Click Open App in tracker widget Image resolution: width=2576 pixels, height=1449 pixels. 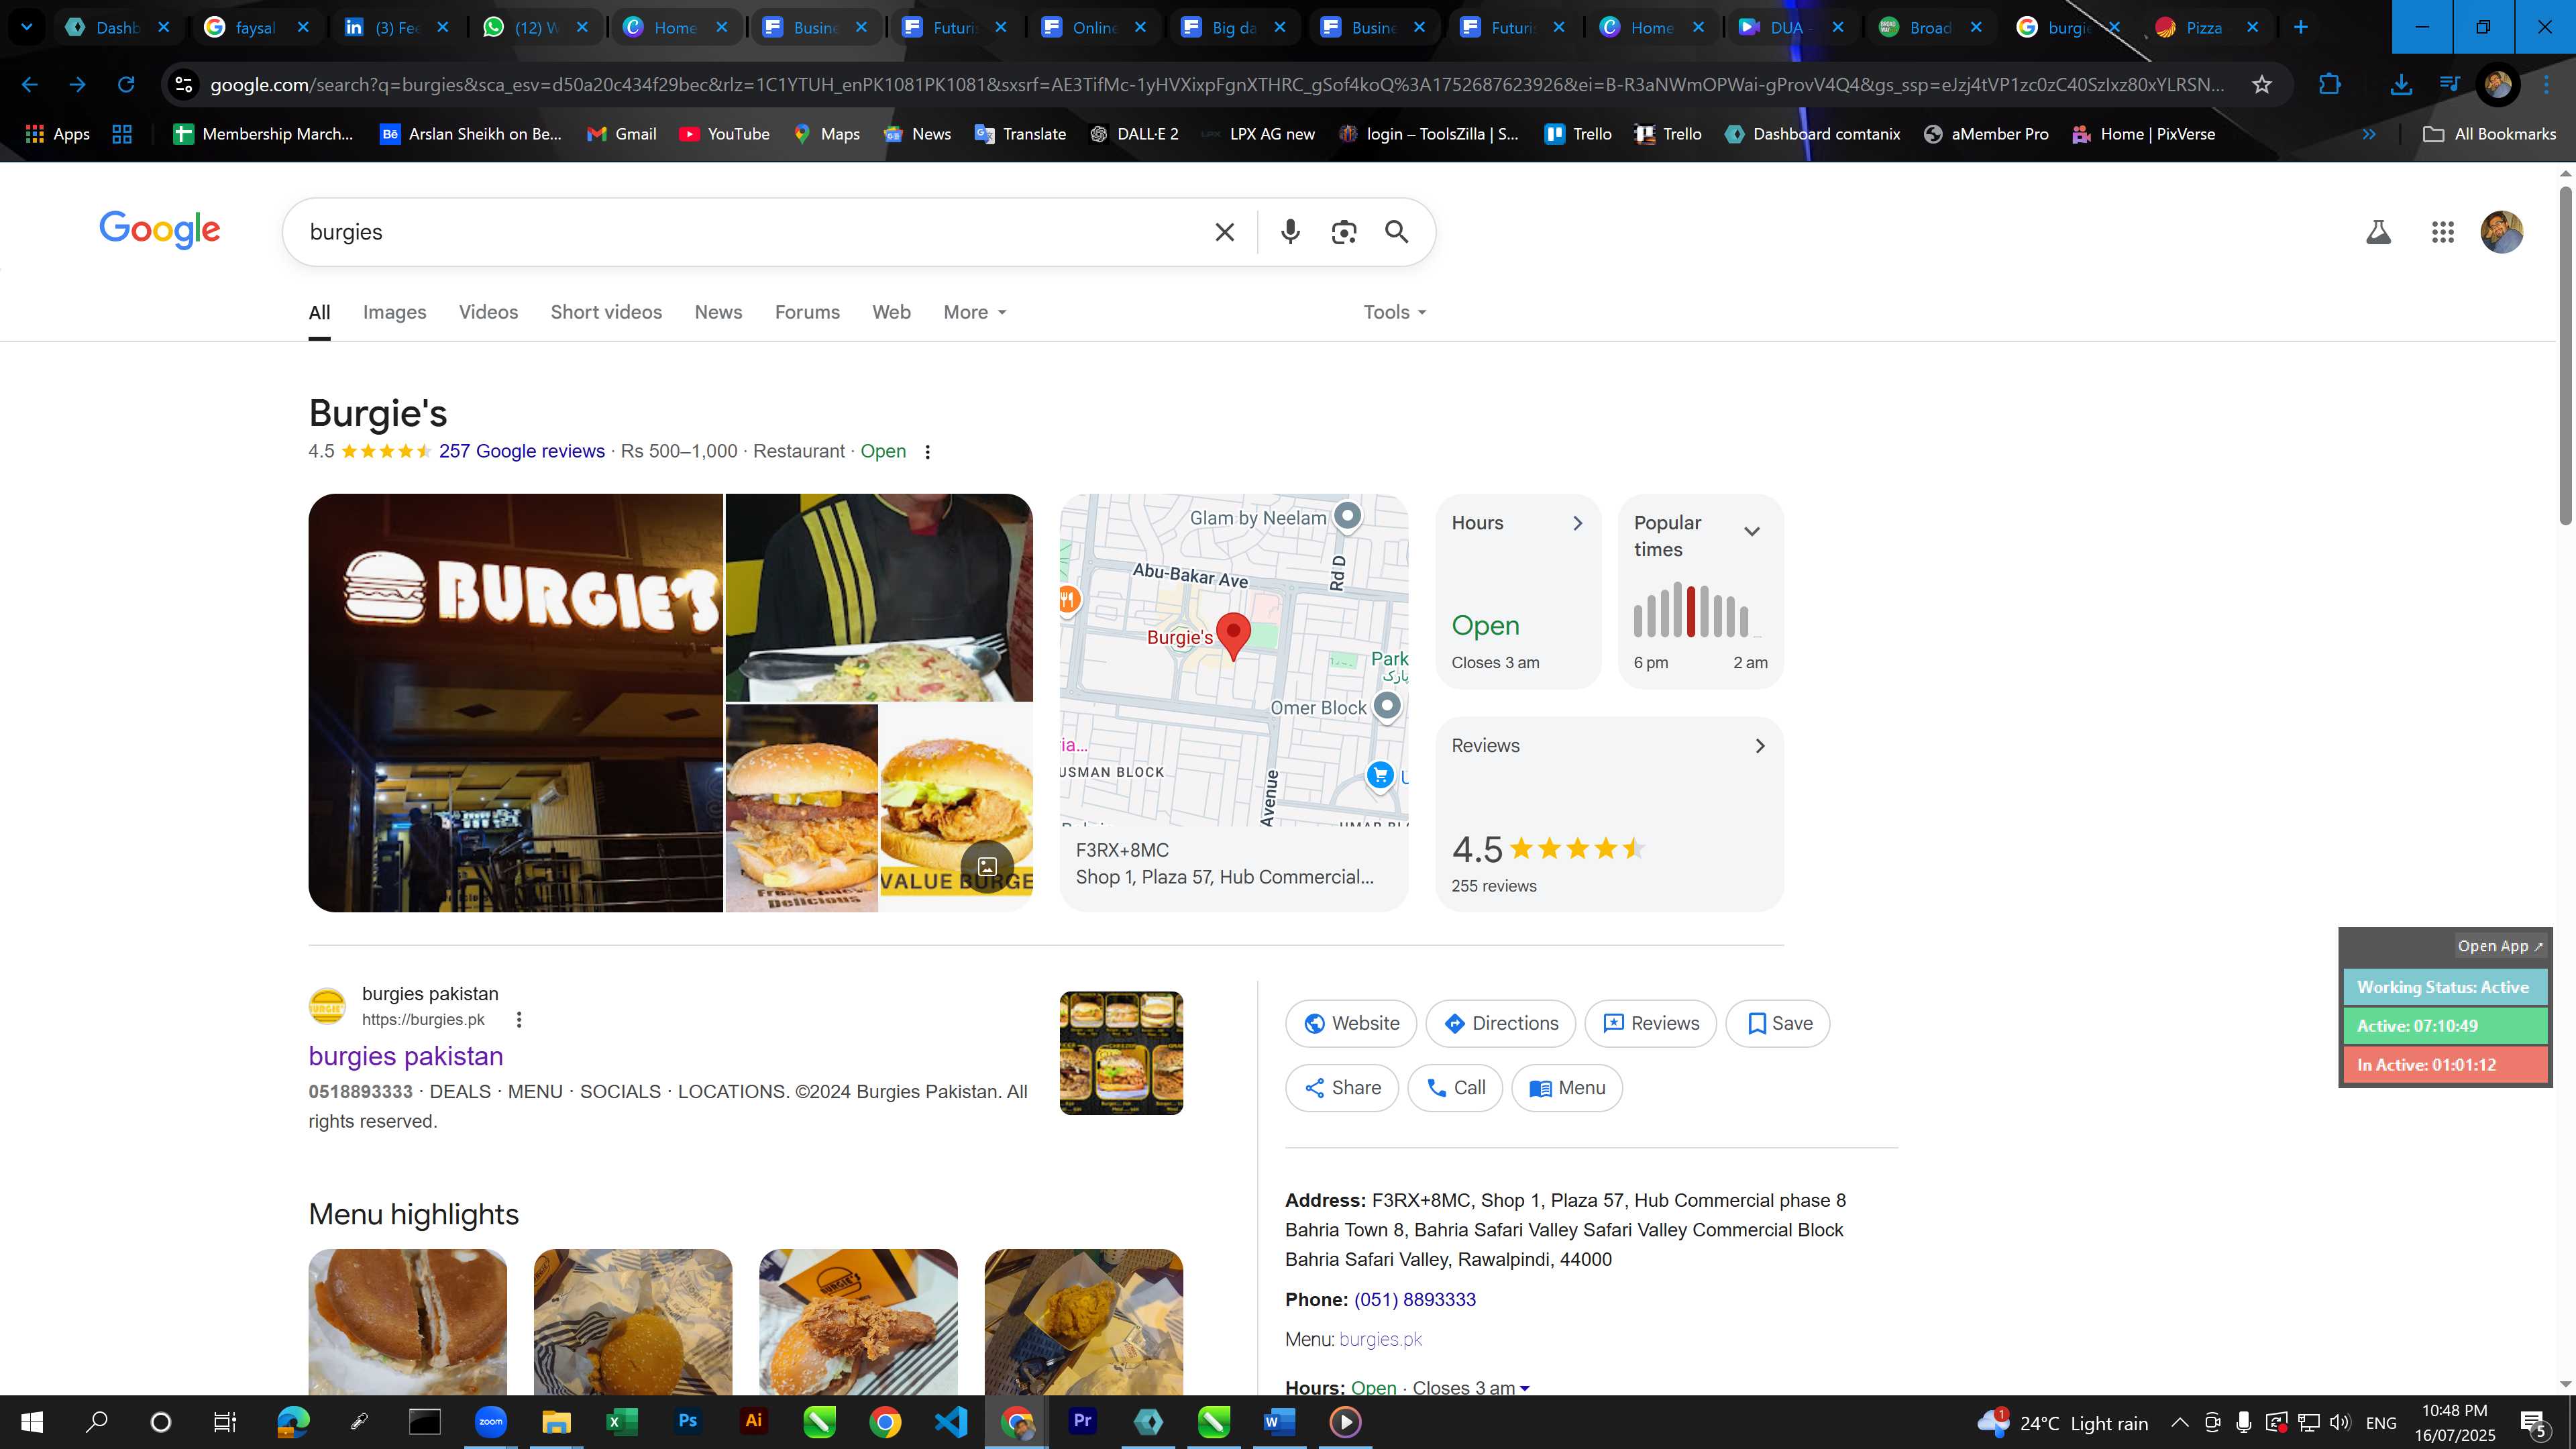point(2500,946)
